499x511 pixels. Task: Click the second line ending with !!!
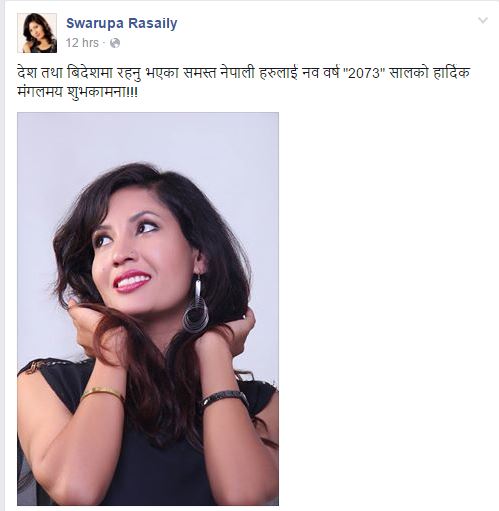77,92
